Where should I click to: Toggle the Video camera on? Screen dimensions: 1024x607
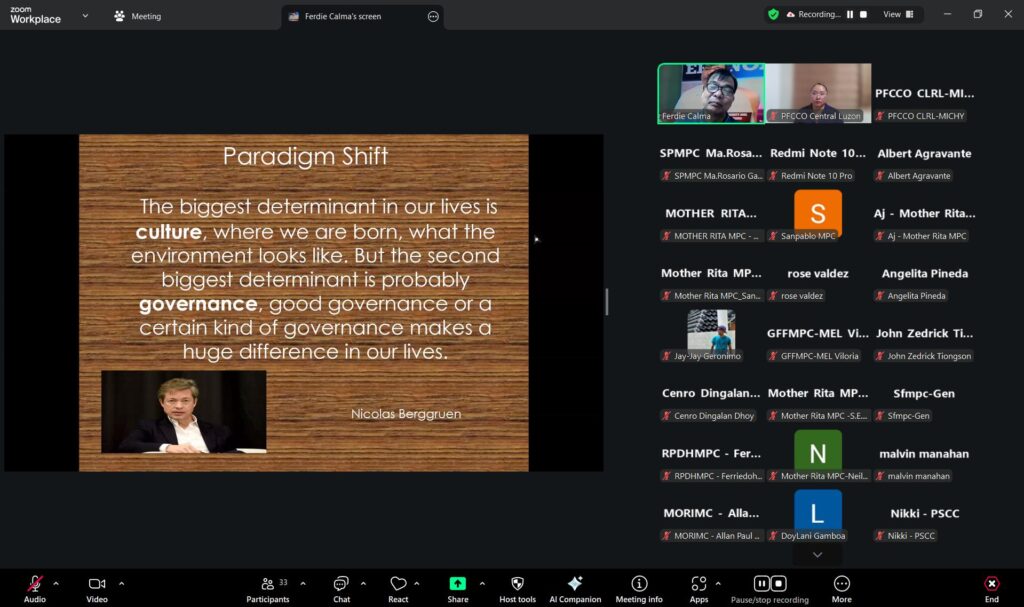pyautogui.click(x=97, y=584)
